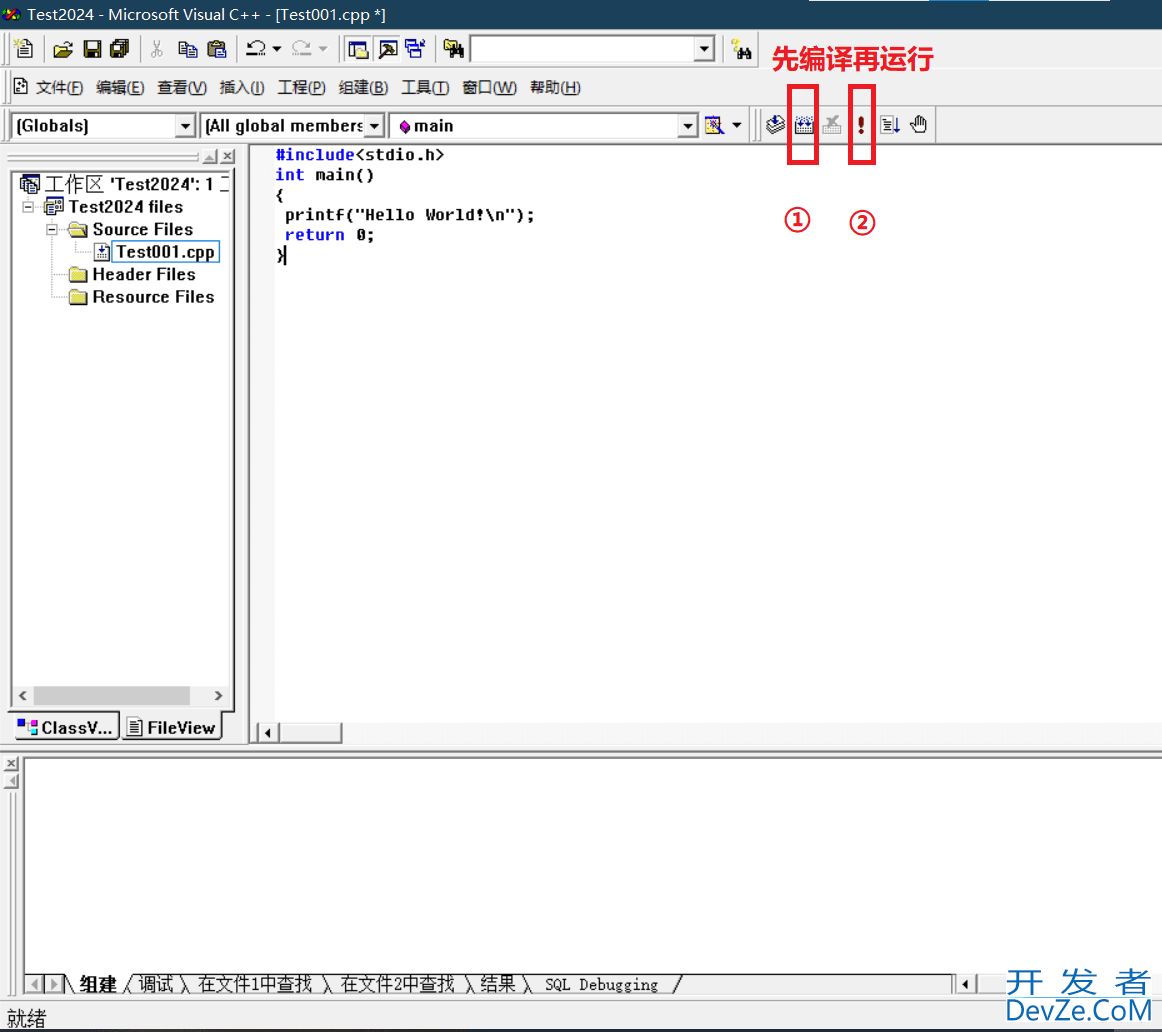This screenshot has height=1032, width=1162.
Task: Click the workspace tree horizontal scrollbar track
Action: [121, 696]
